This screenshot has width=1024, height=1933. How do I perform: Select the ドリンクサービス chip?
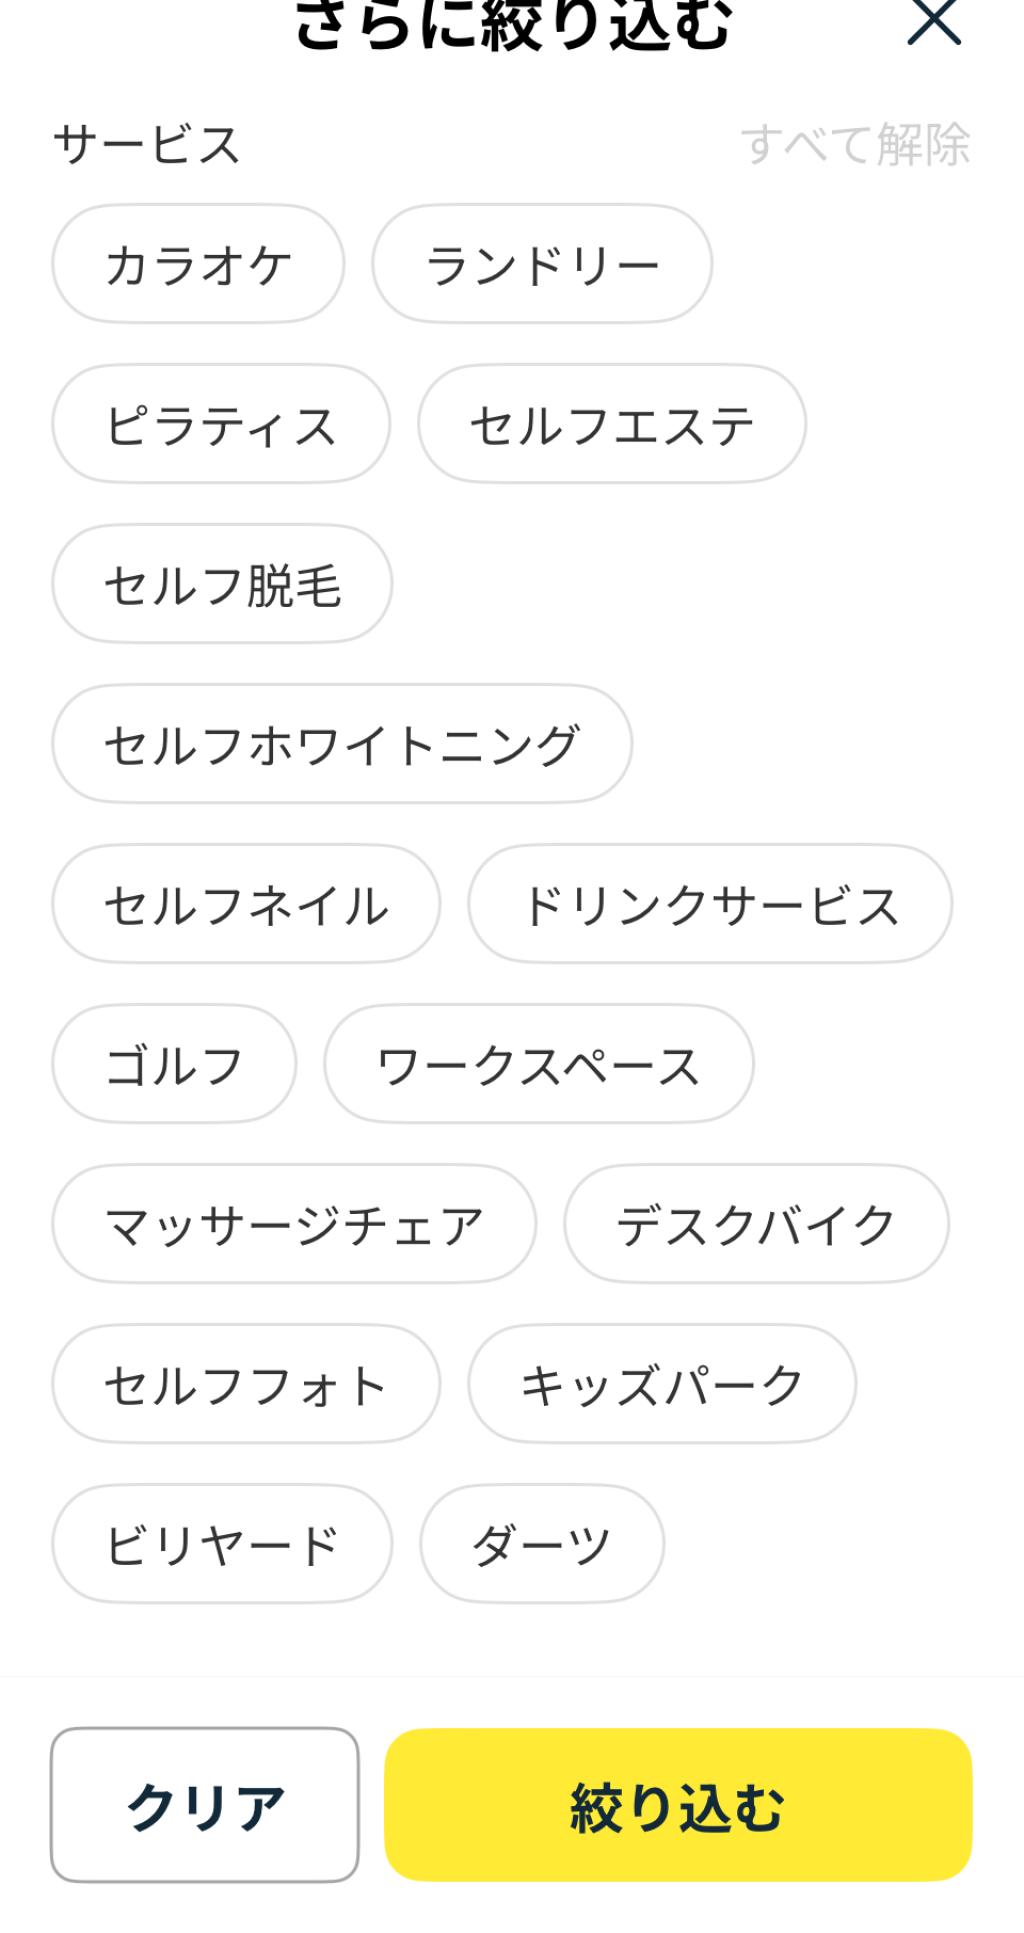point(710,905)
